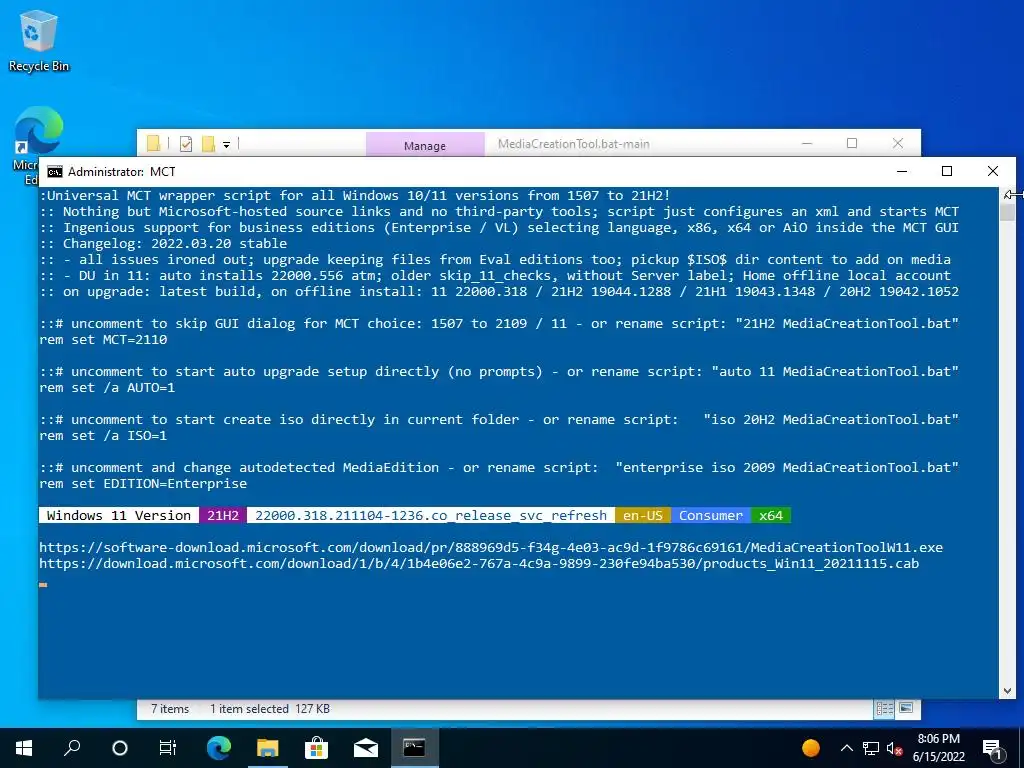1024x768 pixels.
Task: Click the Properties checkmark icon in Explorer quick access
Action: coord(186,144)
